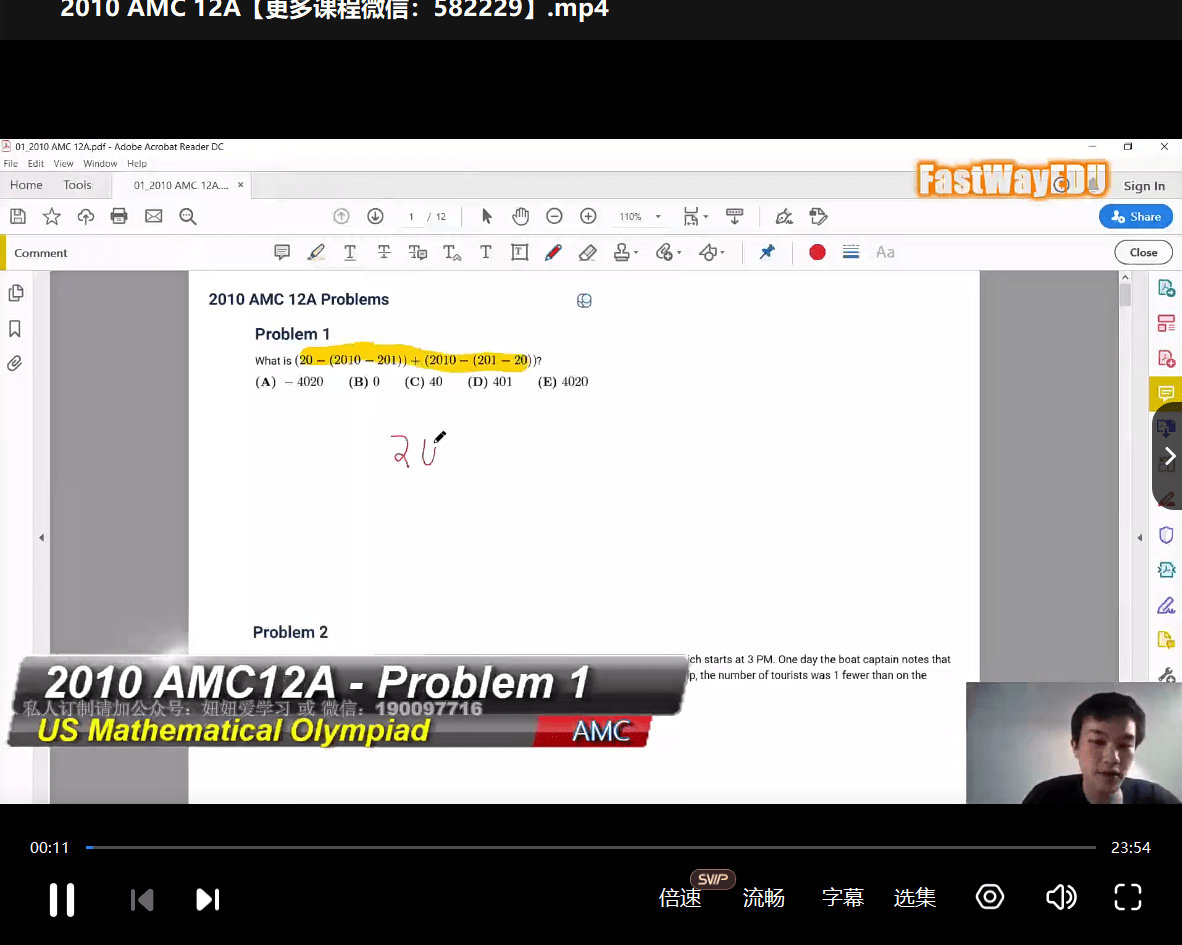The height and width of the screenshot is (945, 1182).
Task: Click the upload to cloud icon
Action: coord(86,217)
